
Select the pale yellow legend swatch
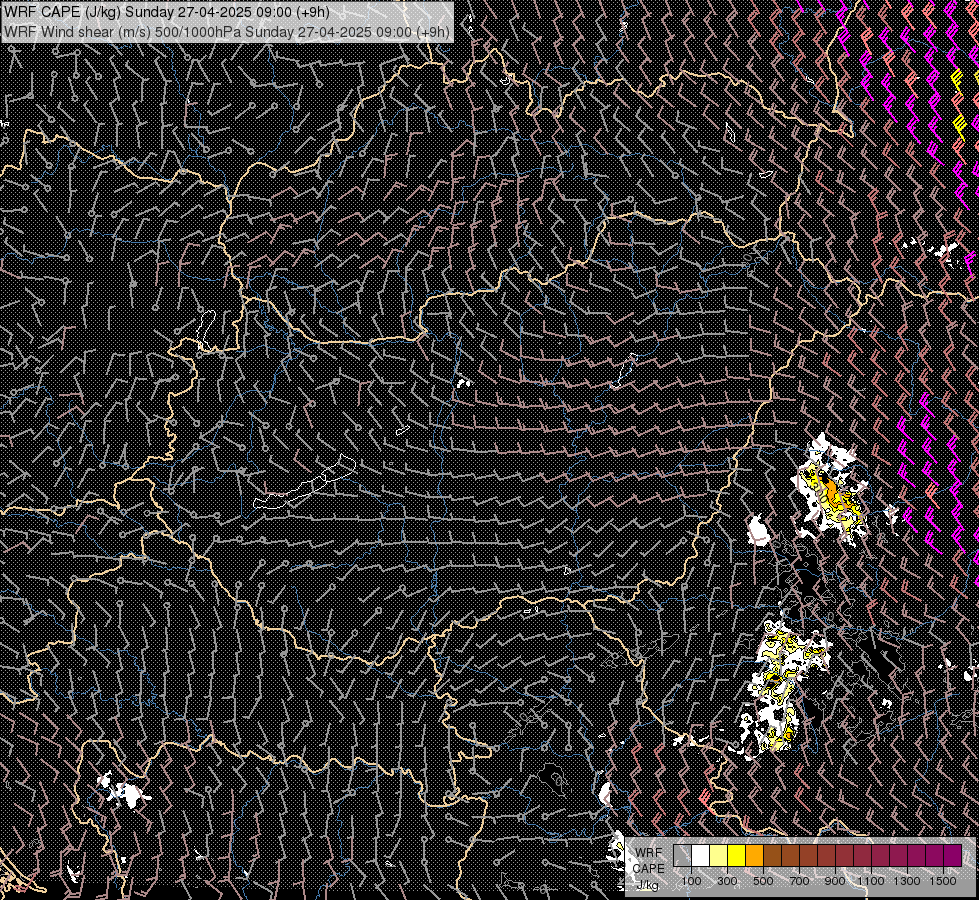(719, 855)
